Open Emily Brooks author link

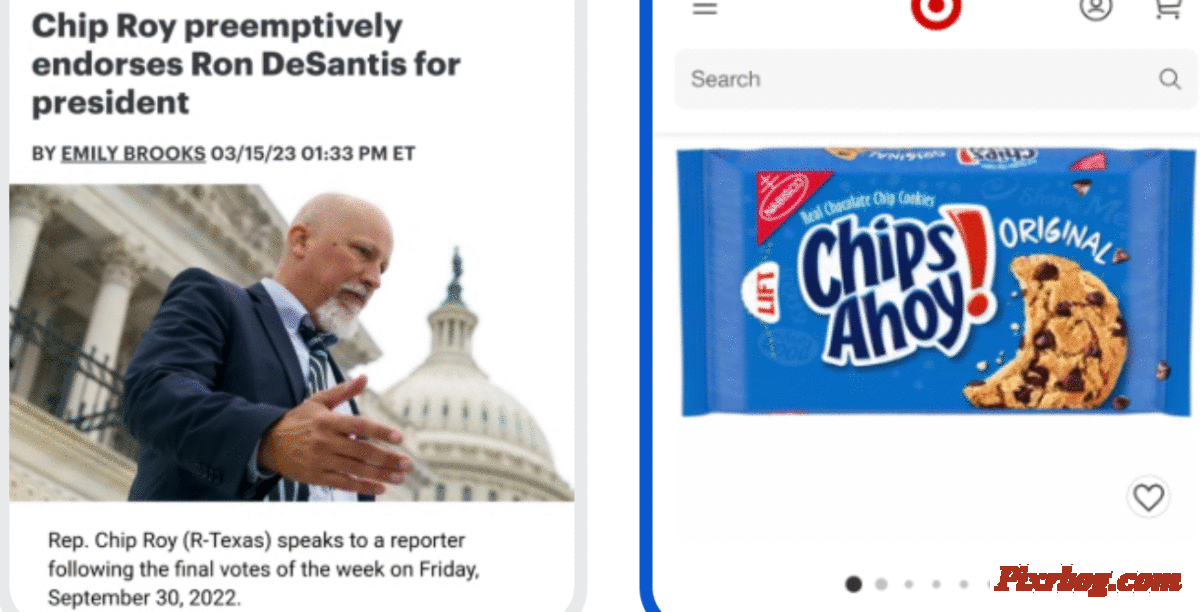133,154
